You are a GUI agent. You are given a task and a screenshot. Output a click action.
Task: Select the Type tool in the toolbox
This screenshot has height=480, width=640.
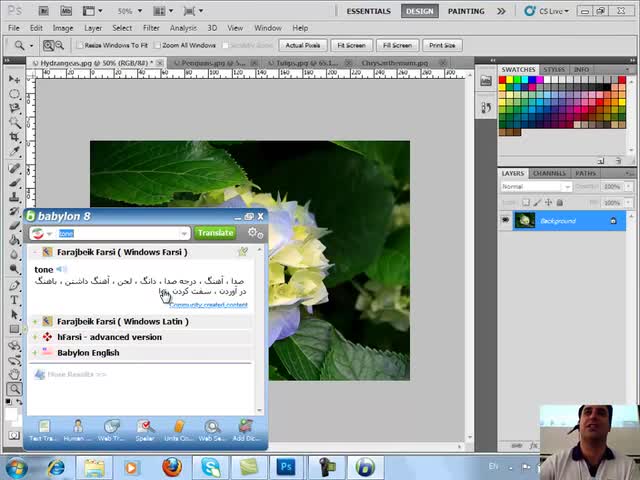click(x=14, y=300)
